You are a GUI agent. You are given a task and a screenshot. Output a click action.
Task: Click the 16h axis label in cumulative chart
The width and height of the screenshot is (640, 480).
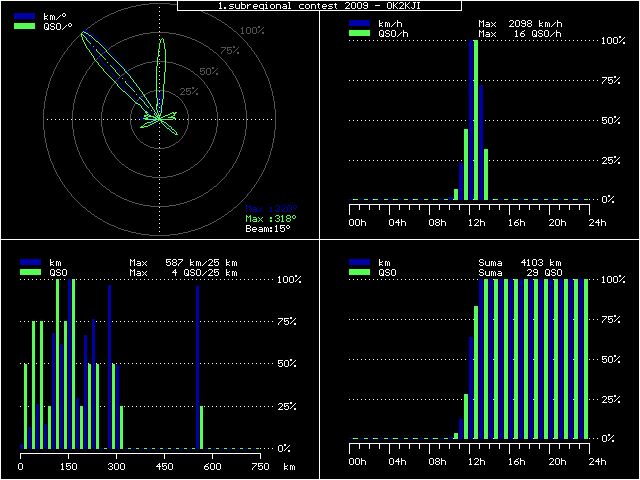(x=517, y=462)
